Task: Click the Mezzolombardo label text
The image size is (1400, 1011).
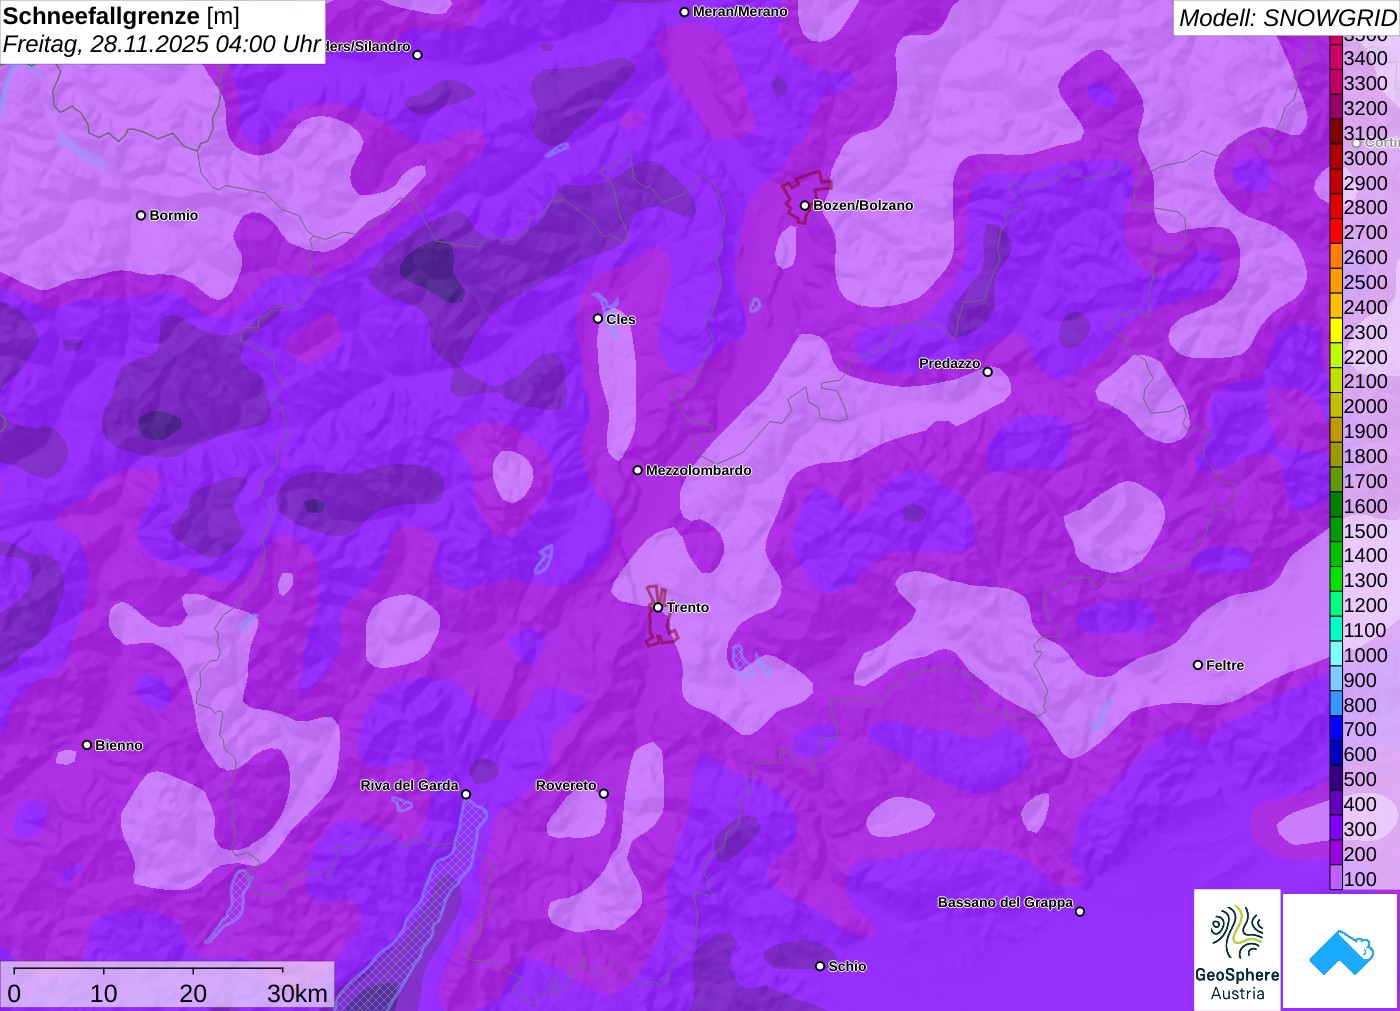Action: 698,470
